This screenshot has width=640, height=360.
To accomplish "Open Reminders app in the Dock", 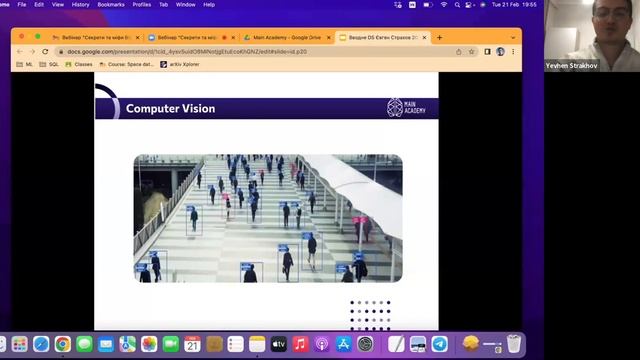I will pyautogui.click(x=236, y=344).
